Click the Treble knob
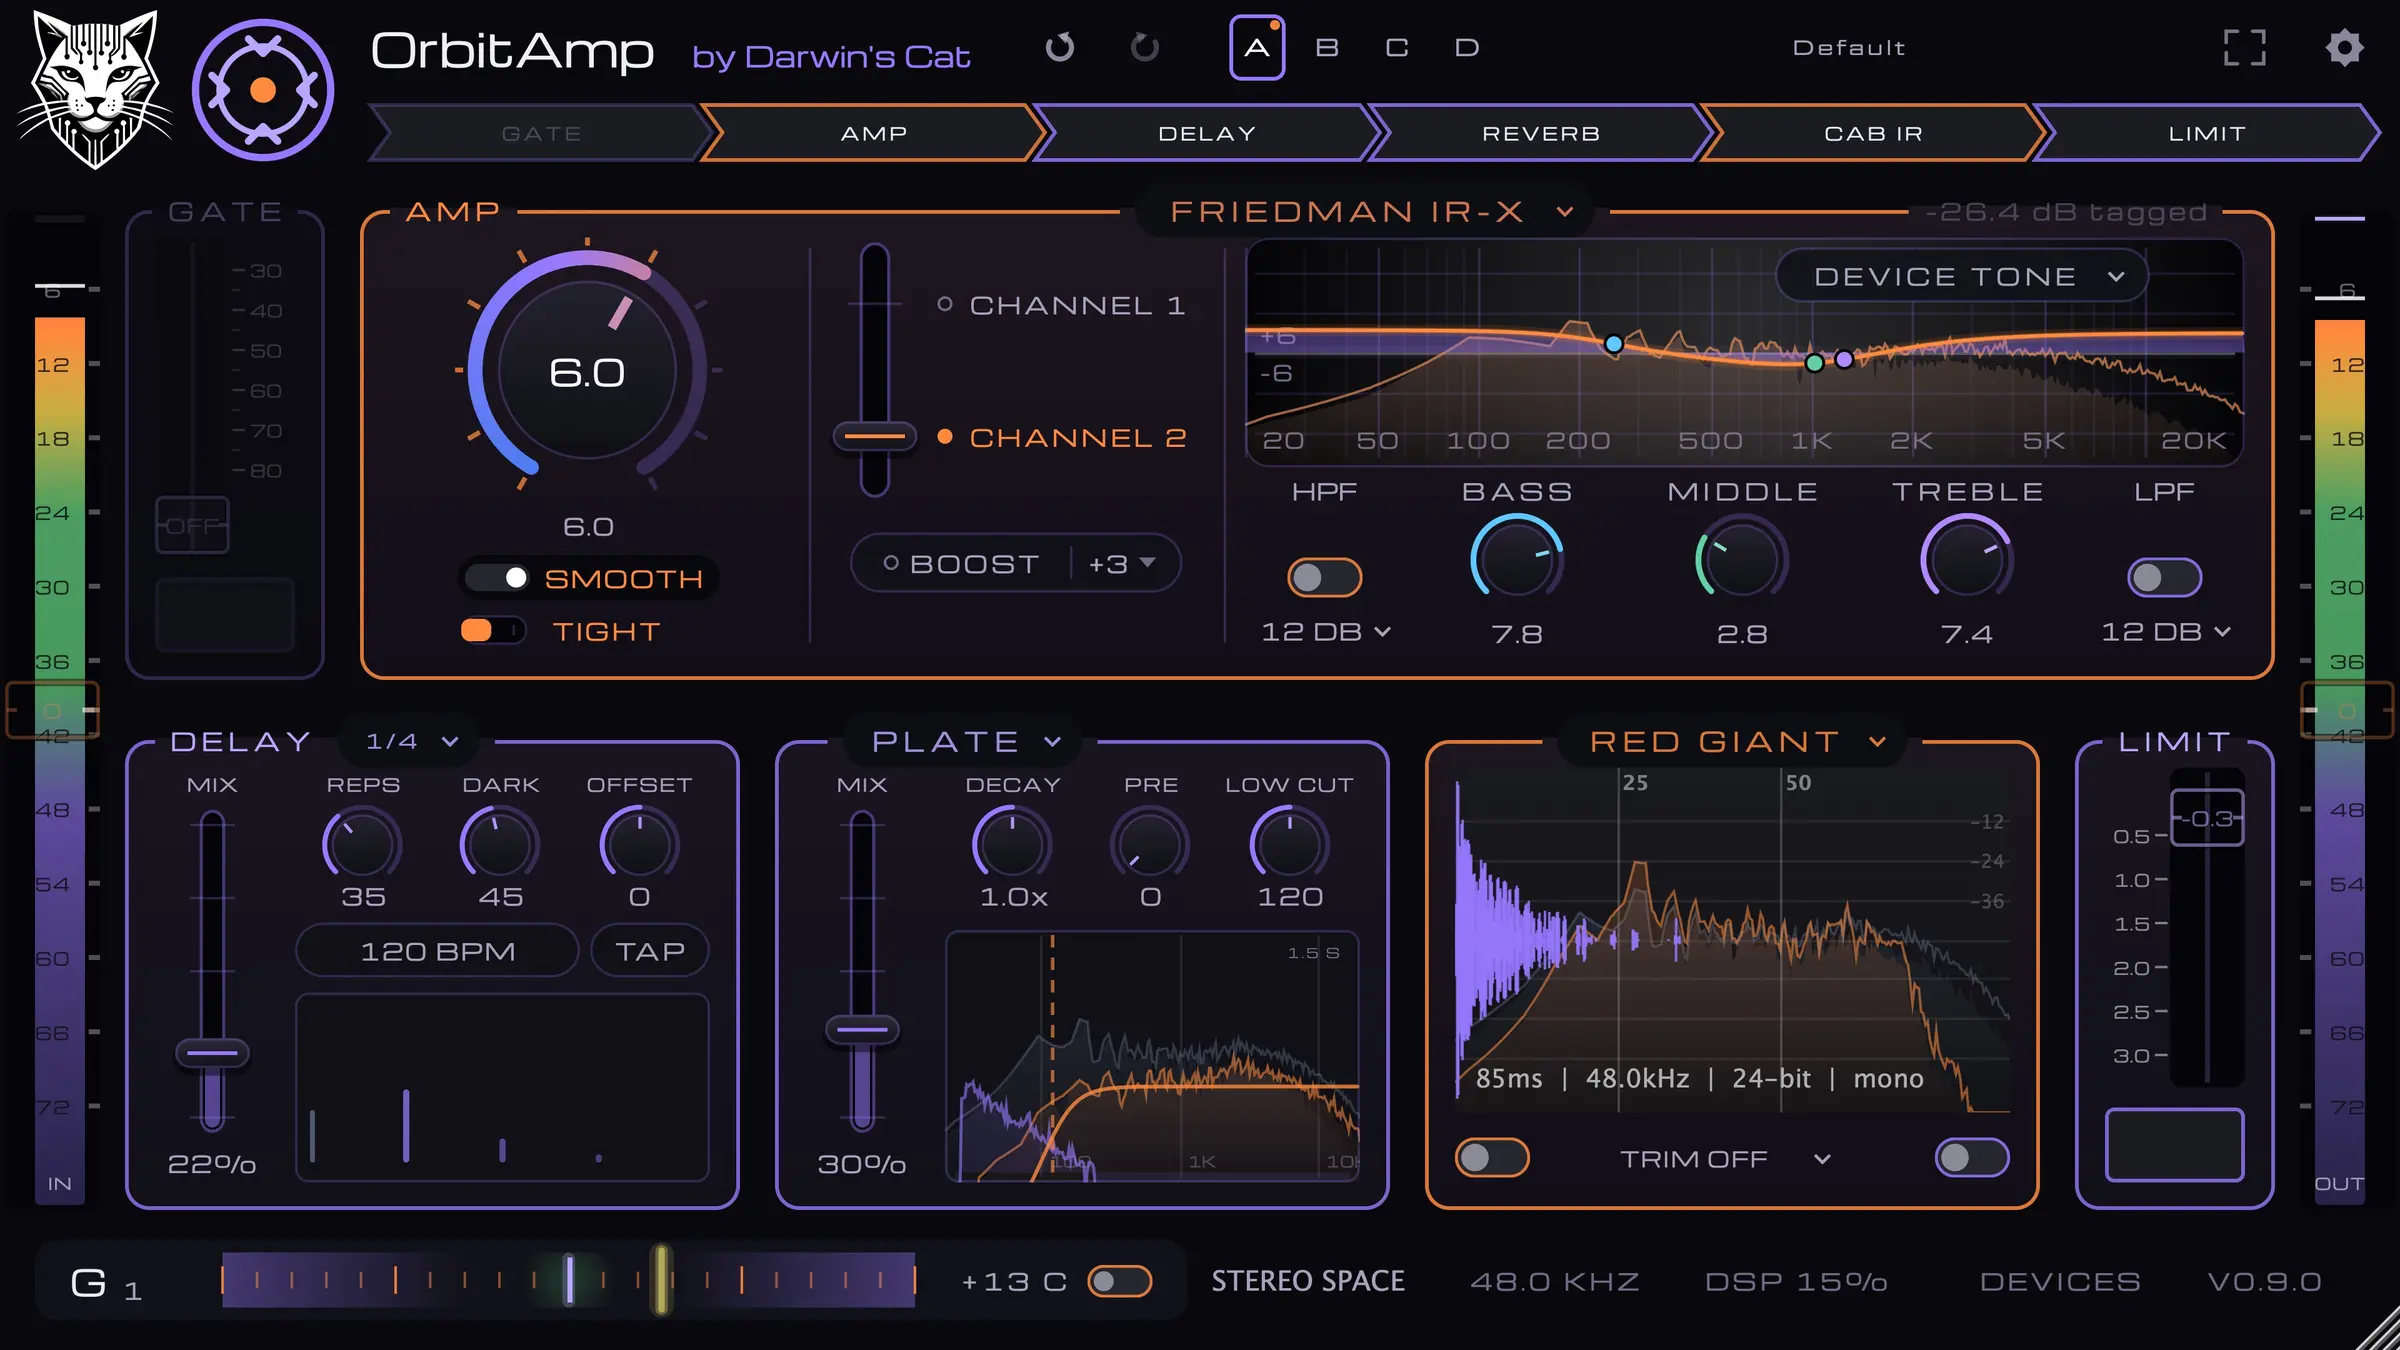Screen dimensions: 2400x1350 click(x=1966, y=560)
